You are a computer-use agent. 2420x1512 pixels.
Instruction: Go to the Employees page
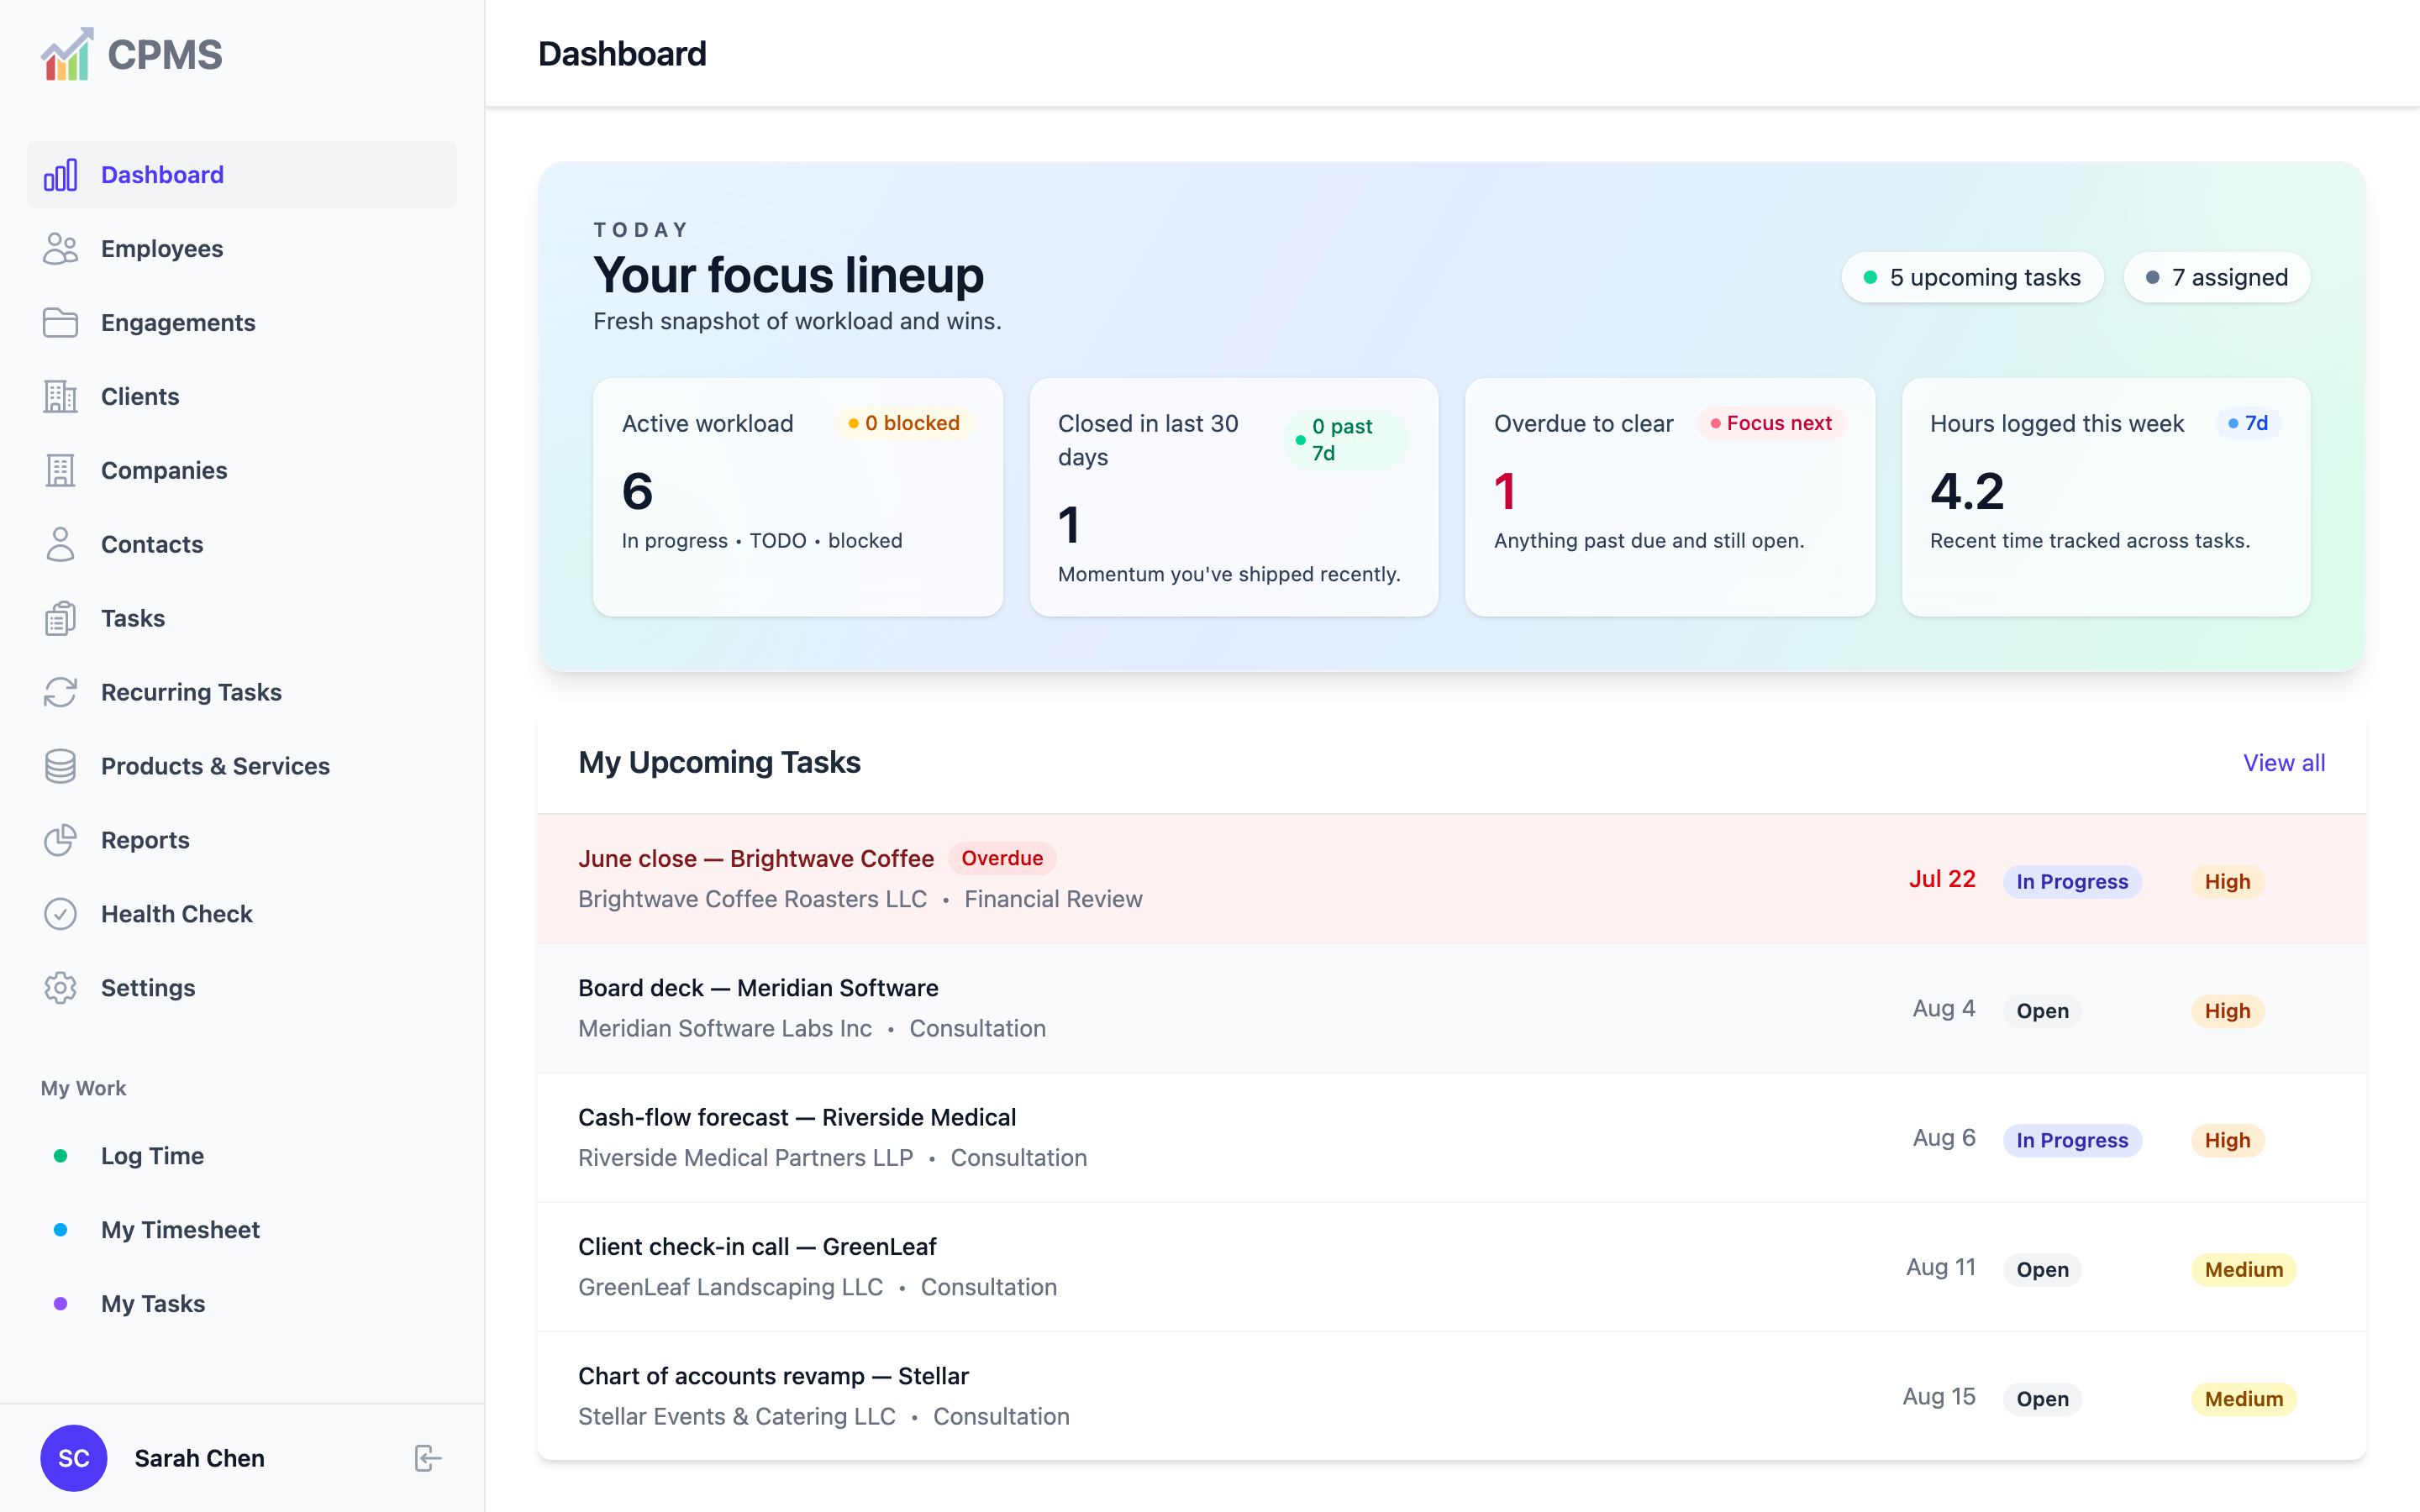242,249
